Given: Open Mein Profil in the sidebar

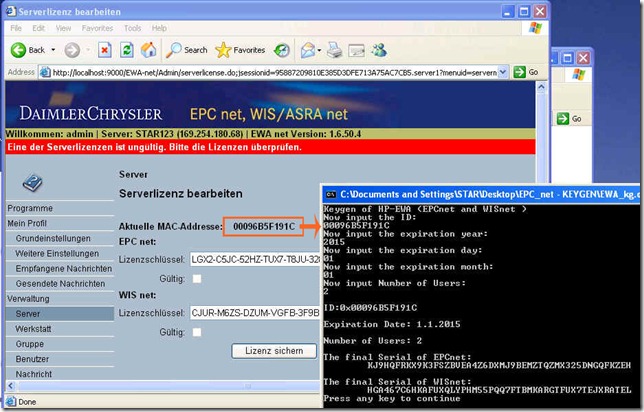Looking at the screenshot, I should [x=27, y=223].
